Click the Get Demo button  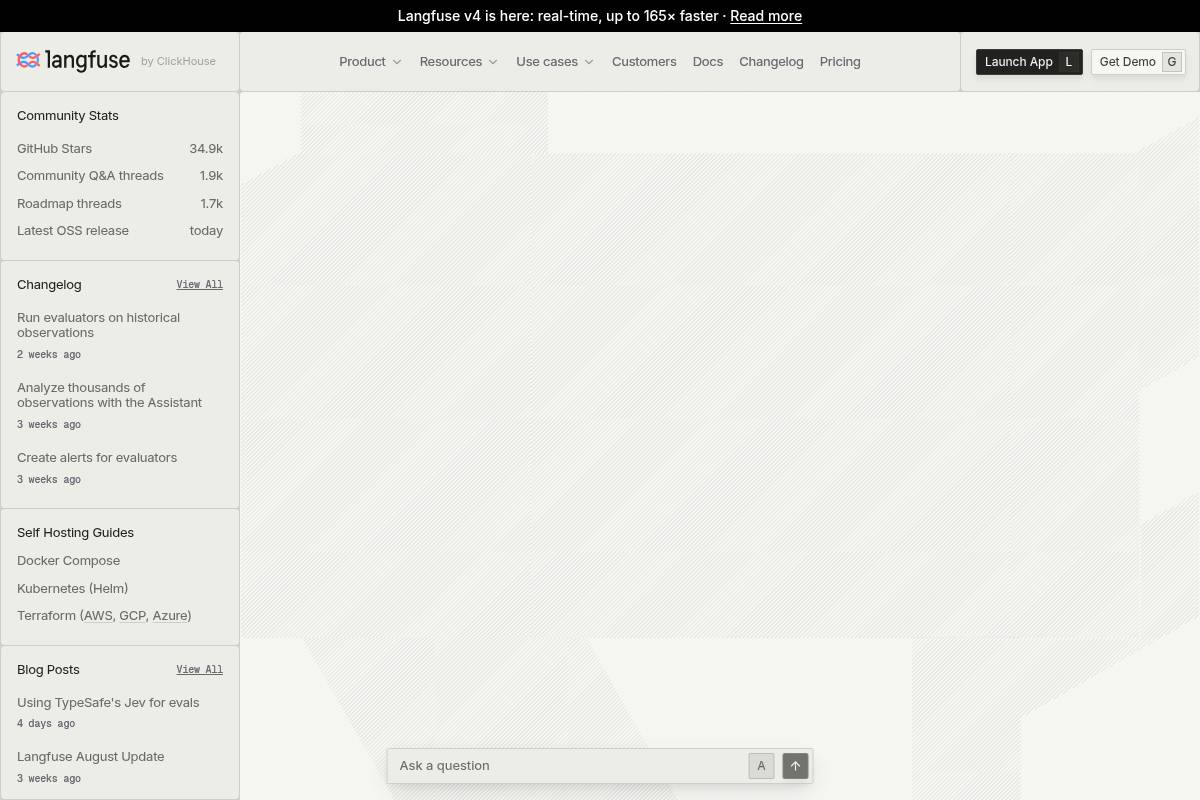(x=1138, y=62)
